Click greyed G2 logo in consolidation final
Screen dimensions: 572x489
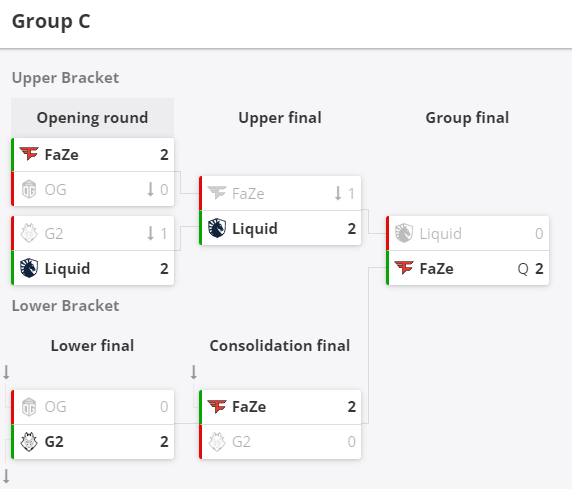click(x=217, y=442)
